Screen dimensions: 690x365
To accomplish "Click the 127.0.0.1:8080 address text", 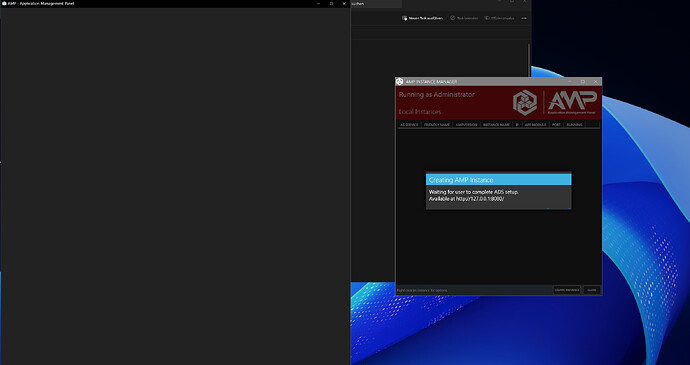I will point(480,199).
